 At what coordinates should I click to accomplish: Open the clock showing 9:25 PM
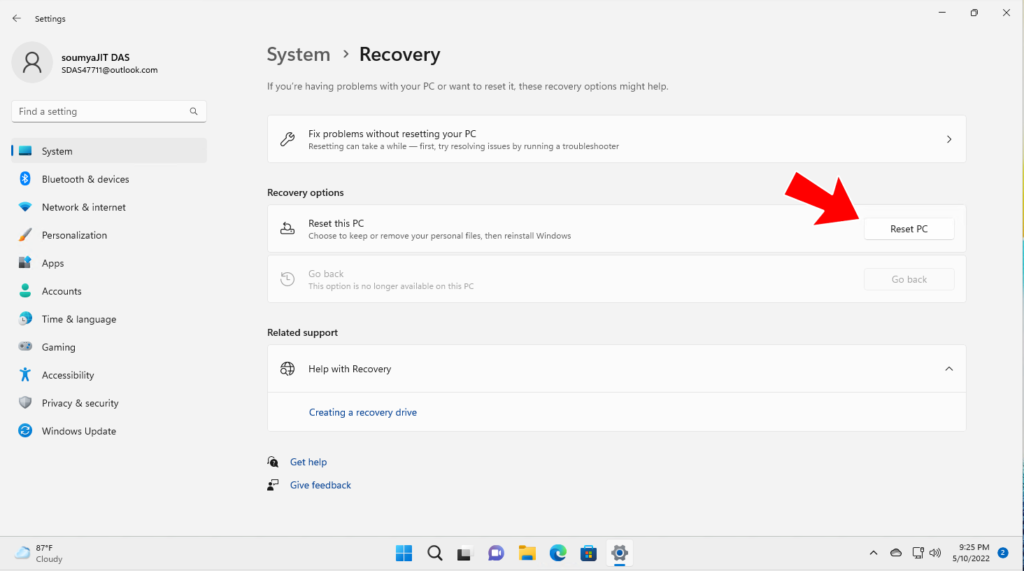(970, 553)
